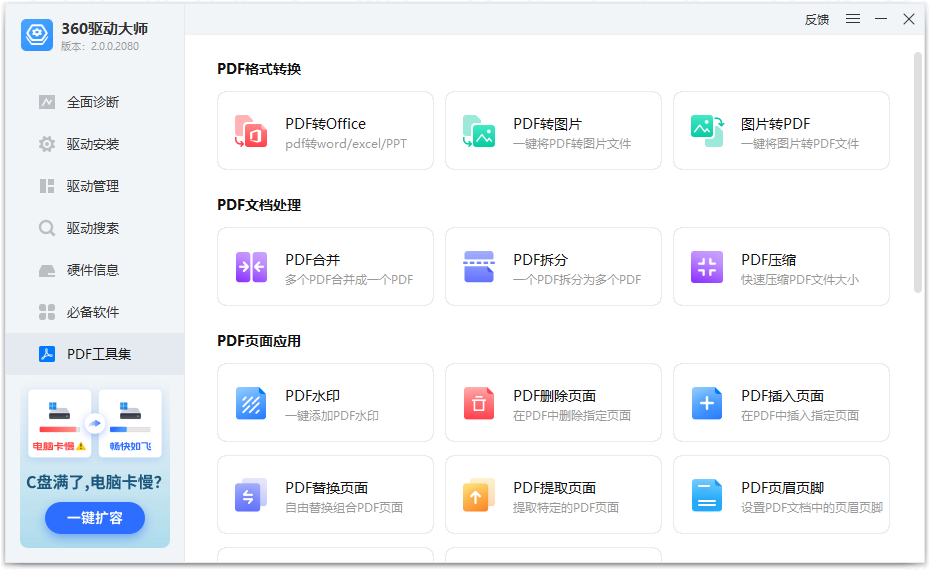Screen dimensions: 930x570
Task: Open the 全面诊断 section
Action: point(95,102)
